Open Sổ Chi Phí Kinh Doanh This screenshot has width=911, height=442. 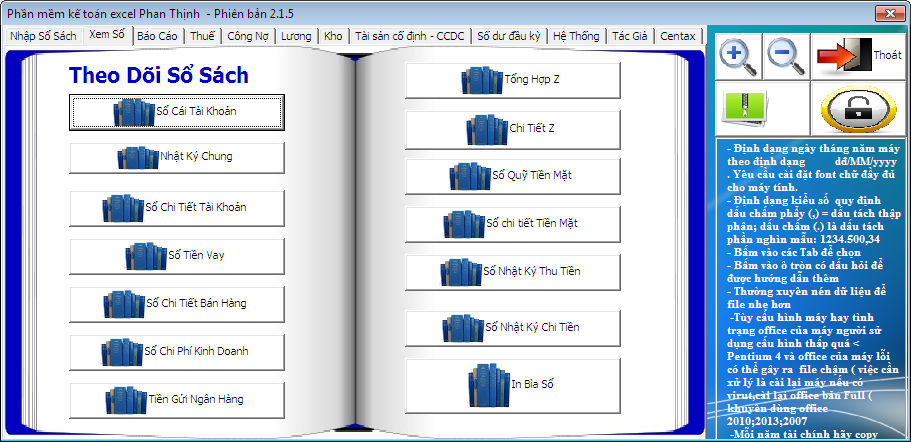(x=177, y=353)
